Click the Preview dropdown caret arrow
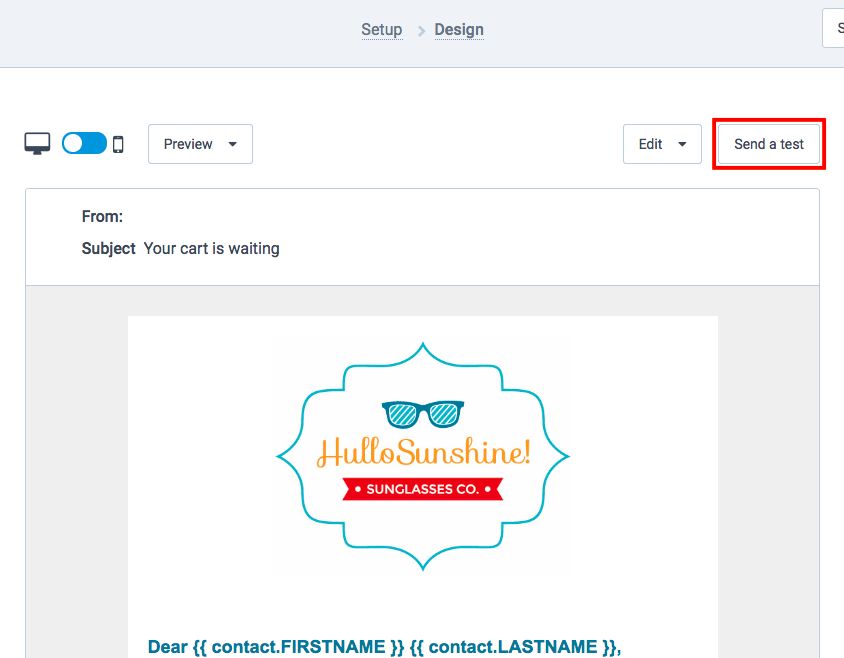Viewport: 844px width, 658px height. pos(233,144)
